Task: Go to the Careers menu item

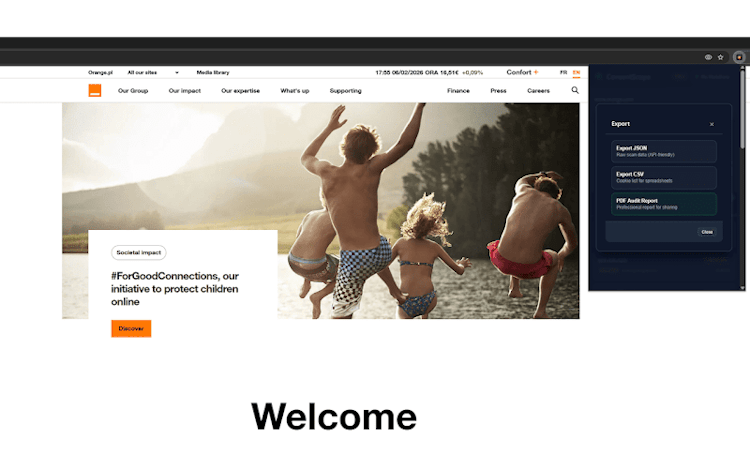Action: 538,91
